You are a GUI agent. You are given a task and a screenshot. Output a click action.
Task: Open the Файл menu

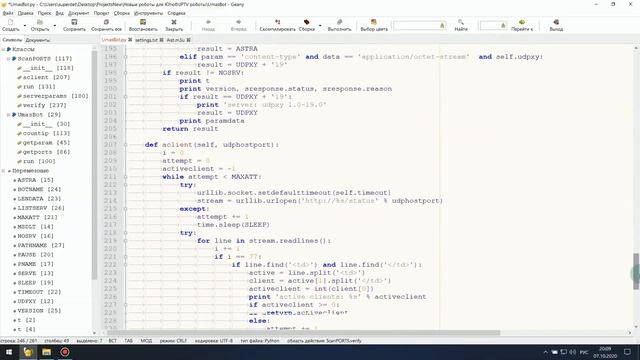pos(8,13)
